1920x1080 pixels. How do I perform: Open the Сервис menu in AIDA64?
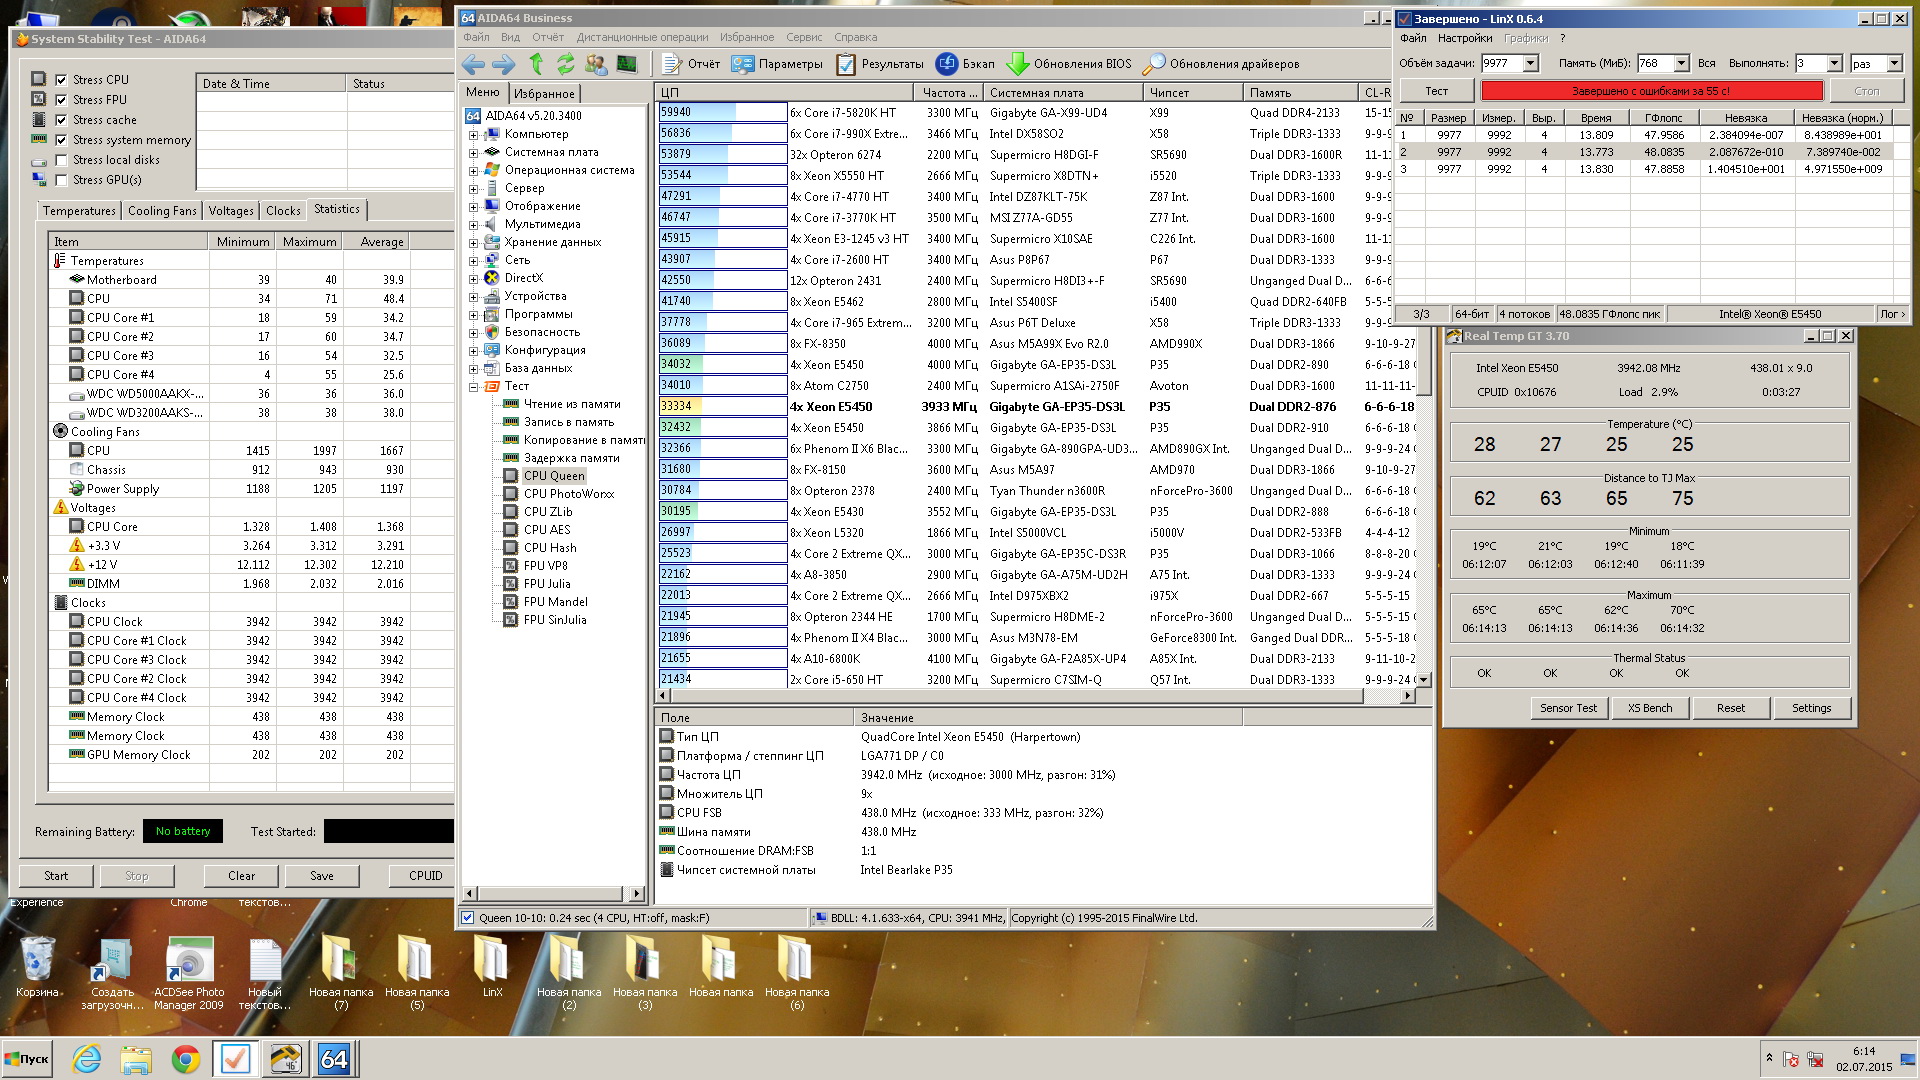(x=804, y=37)
